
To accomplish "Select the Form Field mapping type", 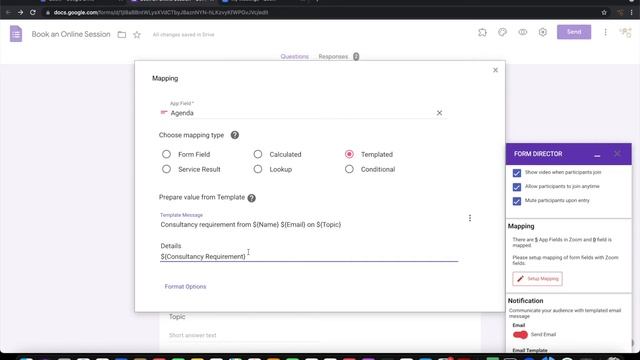I will click(166, 154).
